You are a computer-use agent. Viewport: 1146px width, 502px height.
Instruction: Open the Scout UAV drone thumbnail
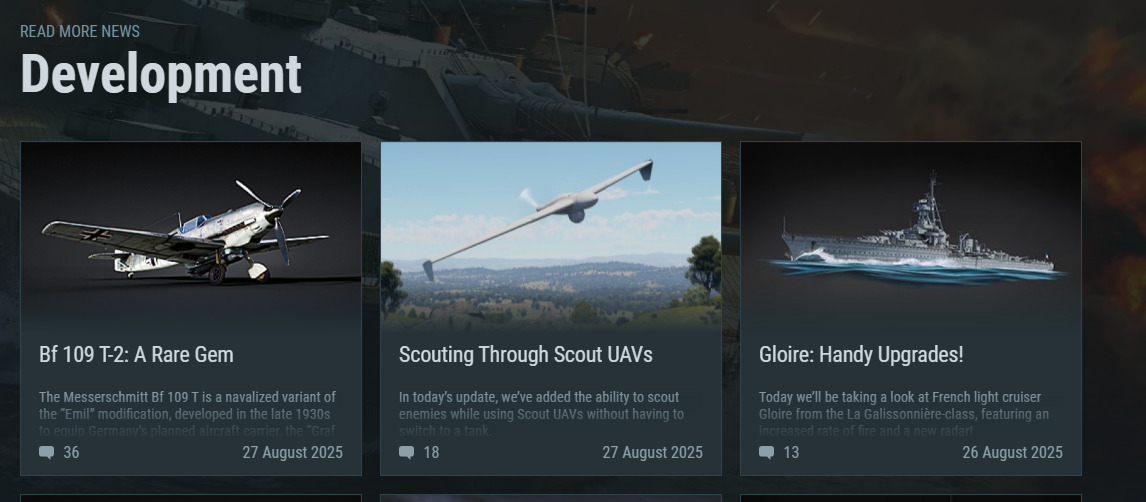click(x=551, y=235)
